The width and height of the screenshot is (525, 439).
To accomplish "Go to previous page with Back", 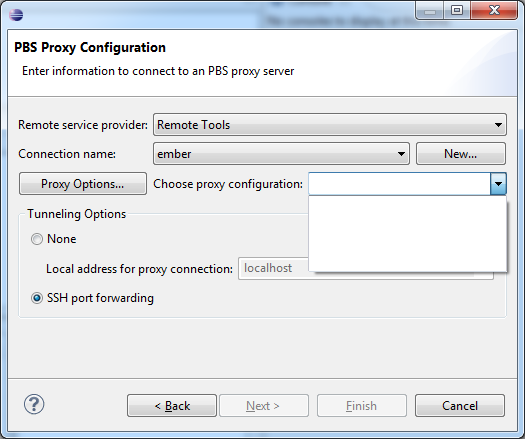I will (172, 406).
